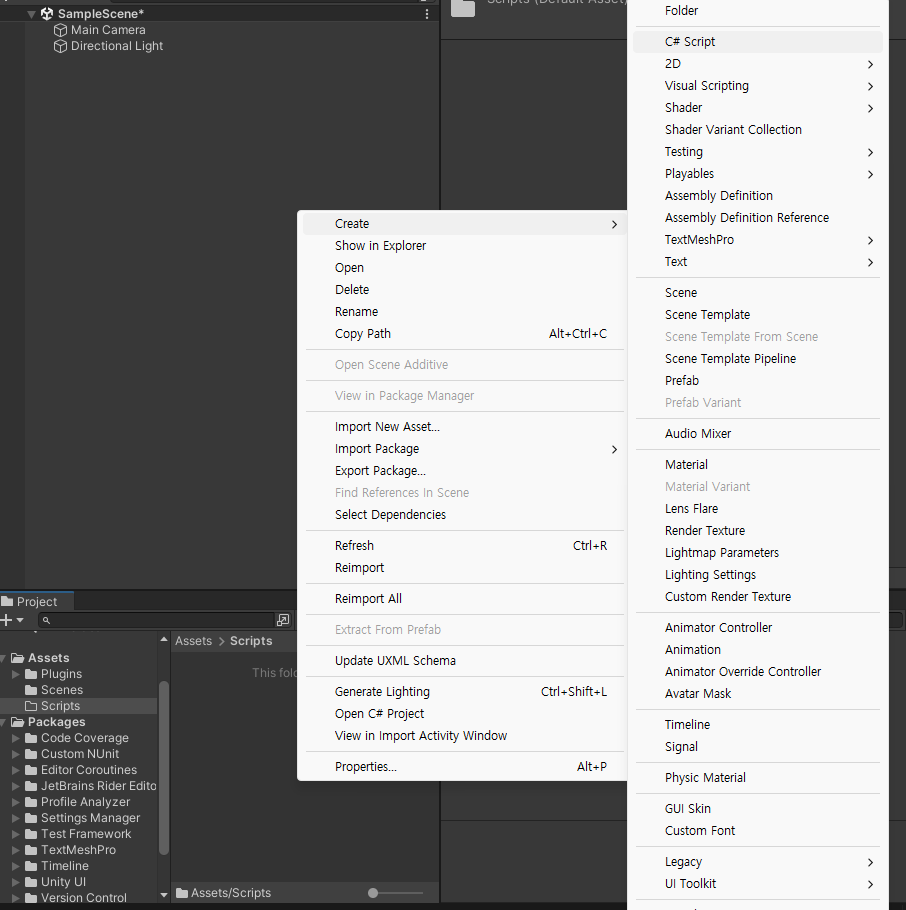Select the Scripts folder icon in Assets tree
The height and width of the screenshot is (910, 906).
click(x=31, y=706)
